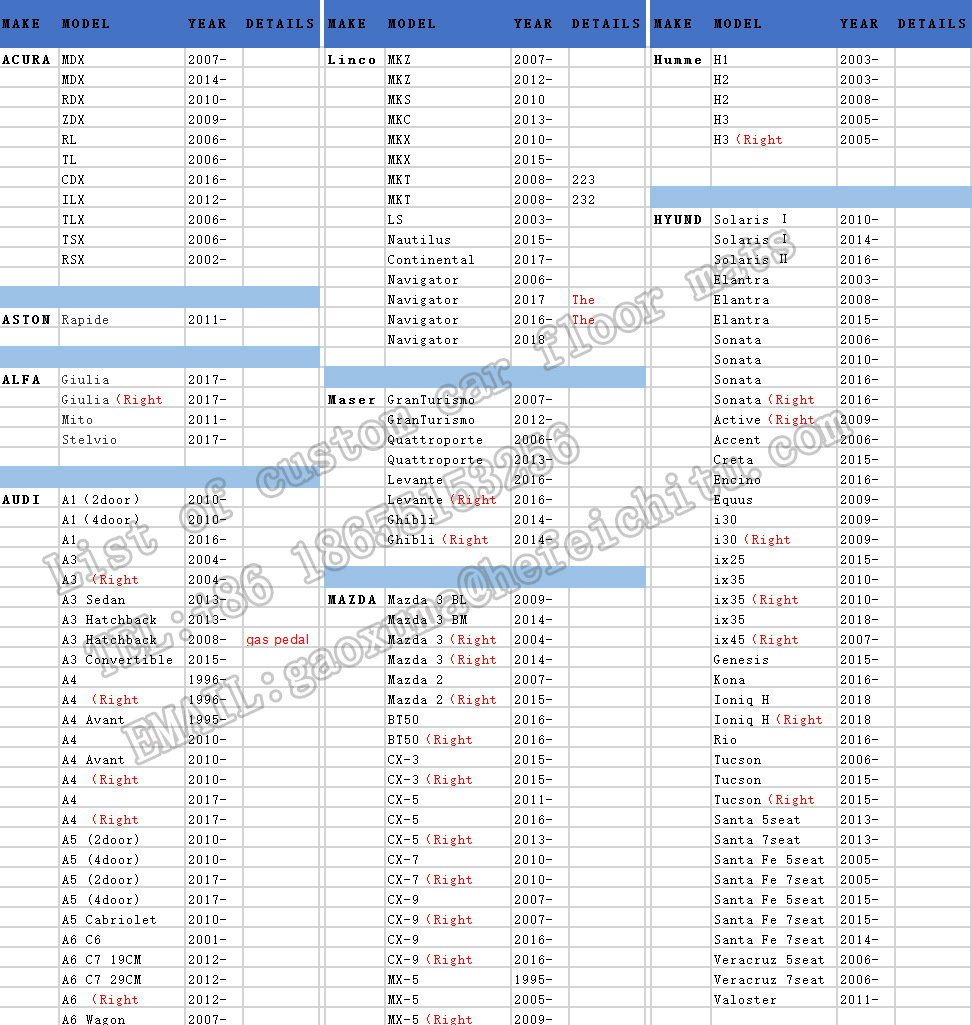The height and width of the screenshot is (1025, 972).
Task: Select the Veracruz 5seat model cell
Action: pos(774,960)
